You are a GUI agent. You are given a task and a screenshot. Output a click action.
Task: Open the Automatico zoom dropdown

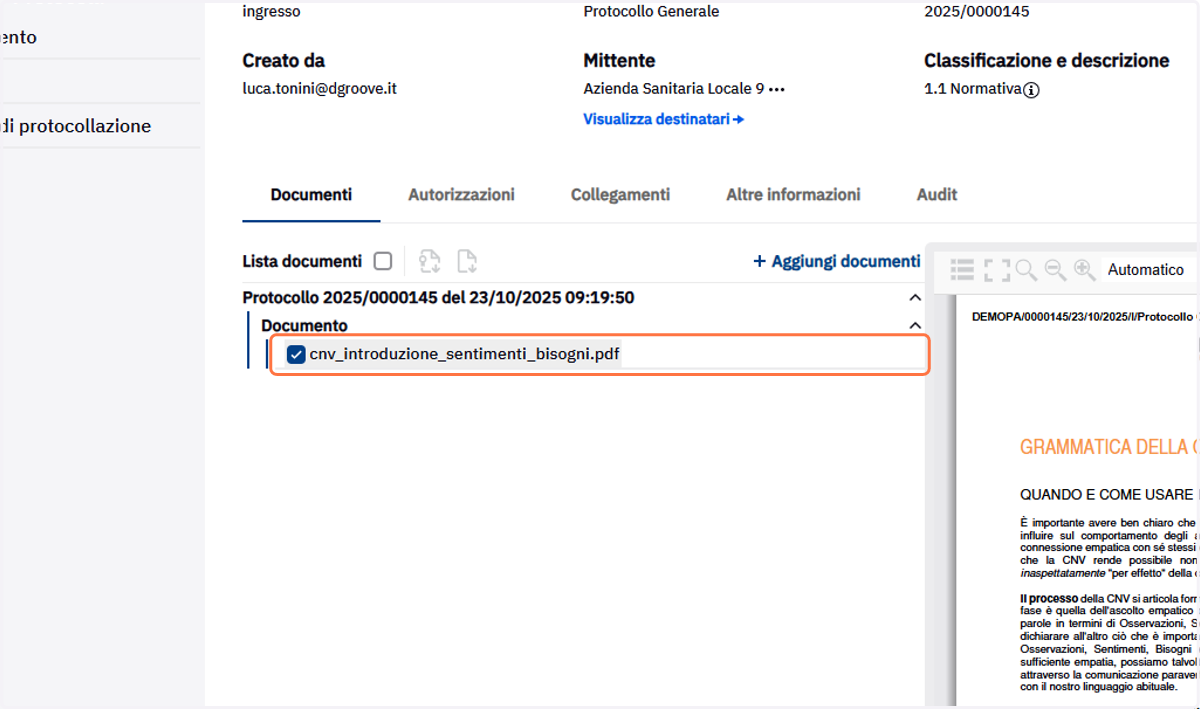point(1150,269)
